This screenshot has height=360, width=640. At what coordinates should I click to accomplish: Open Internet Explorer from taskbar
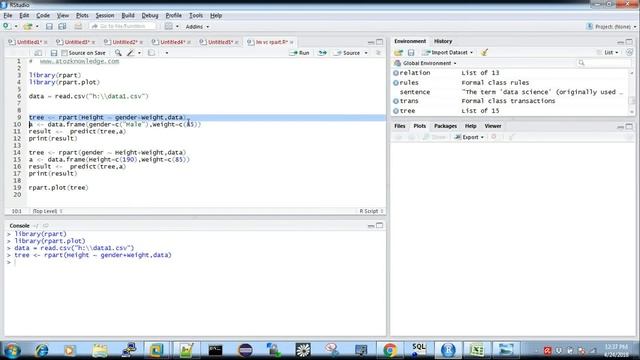pyautogui.click(x=41, y=350)
